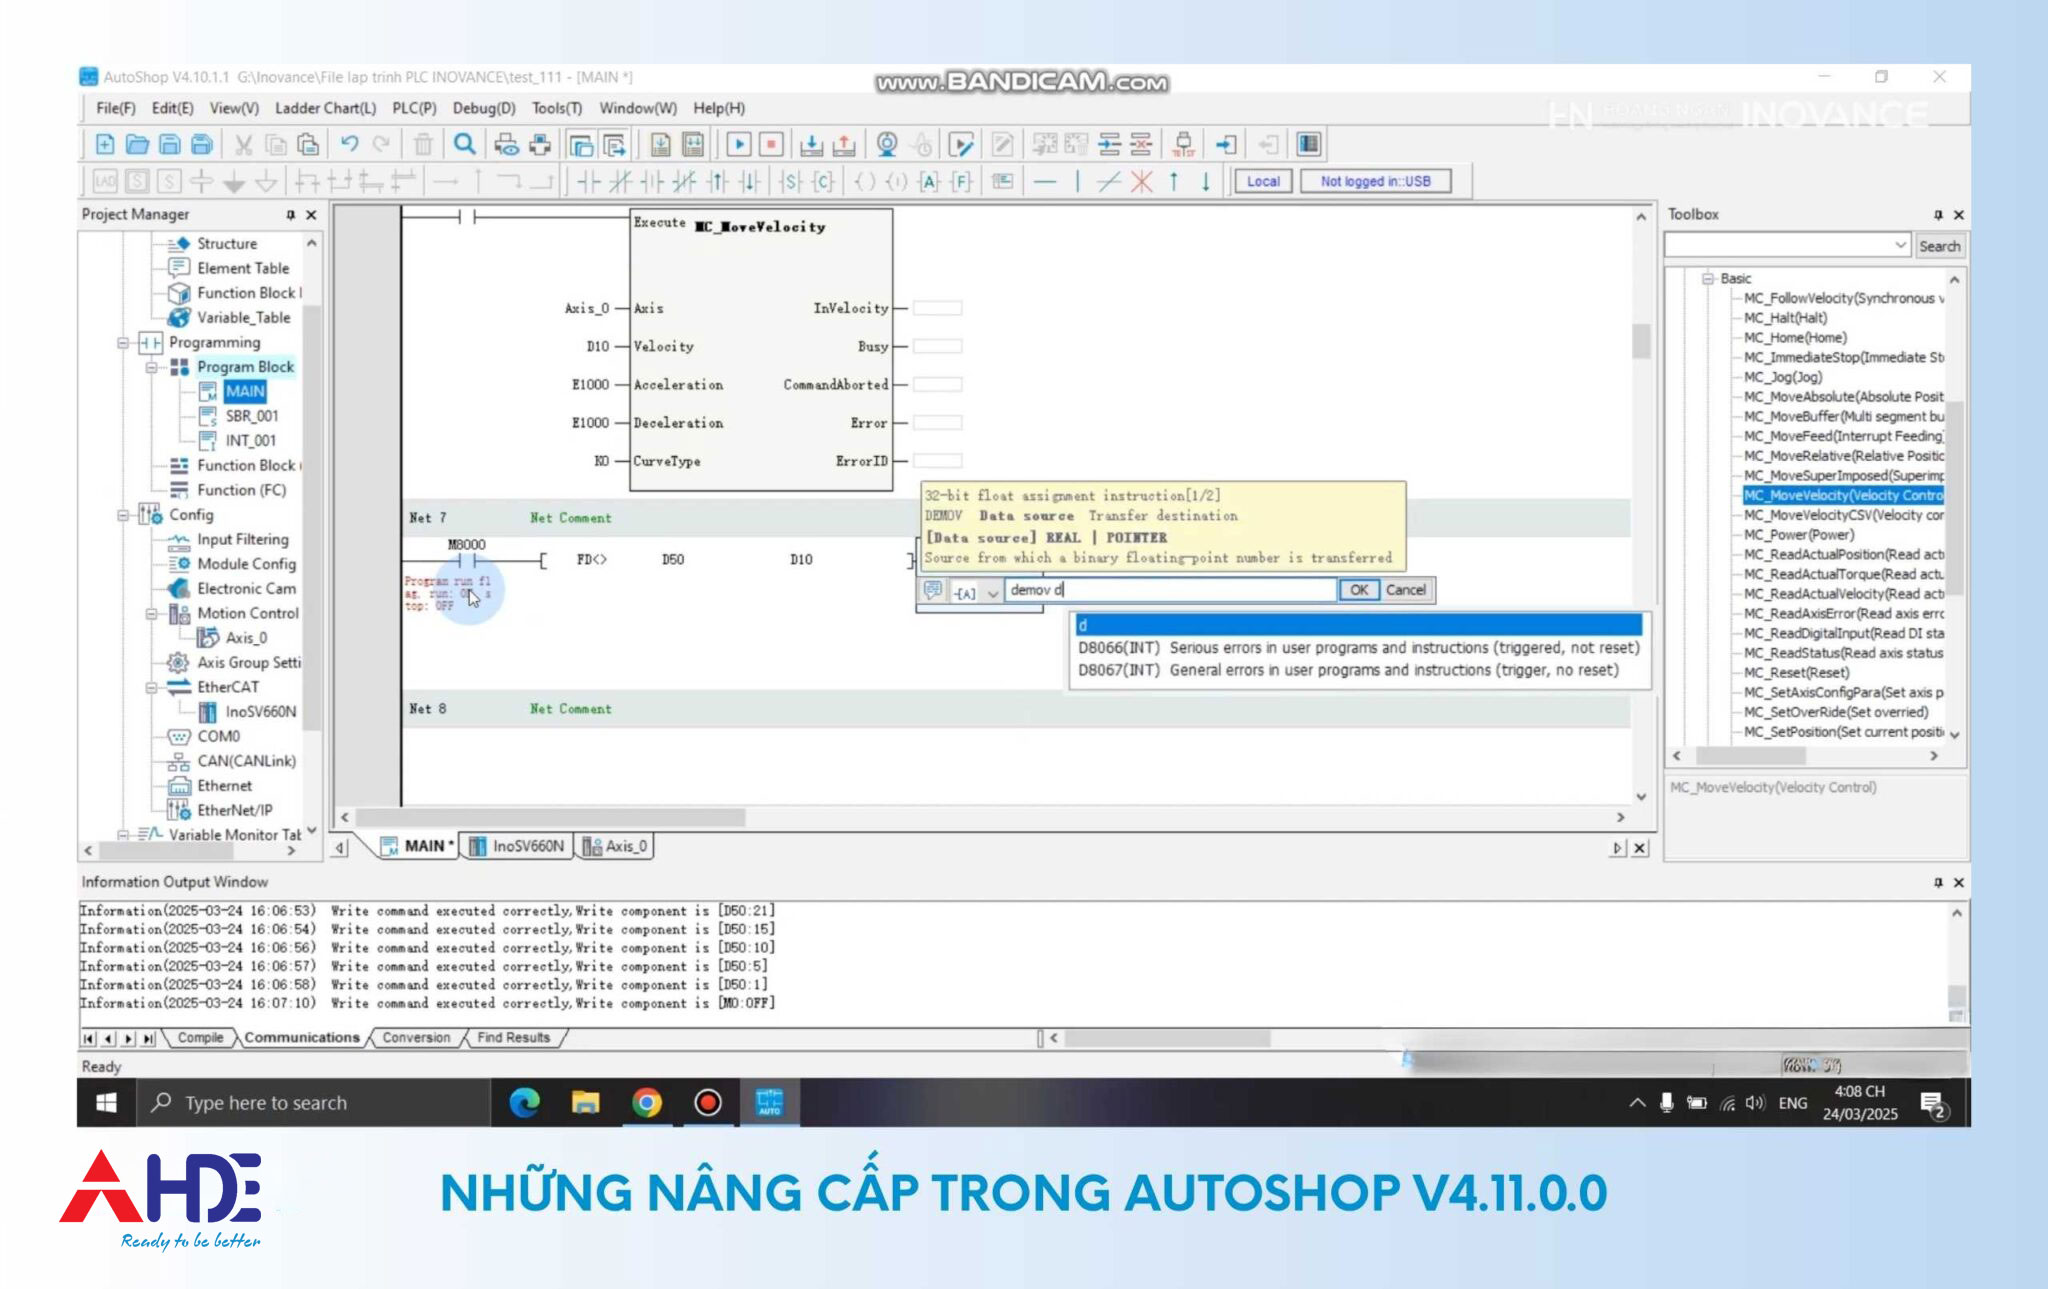Click the Run PLC play icon
Image resolution: width=2048 pixels, height=1289 pixels.
pyautogui.click(x=738, y=145)
